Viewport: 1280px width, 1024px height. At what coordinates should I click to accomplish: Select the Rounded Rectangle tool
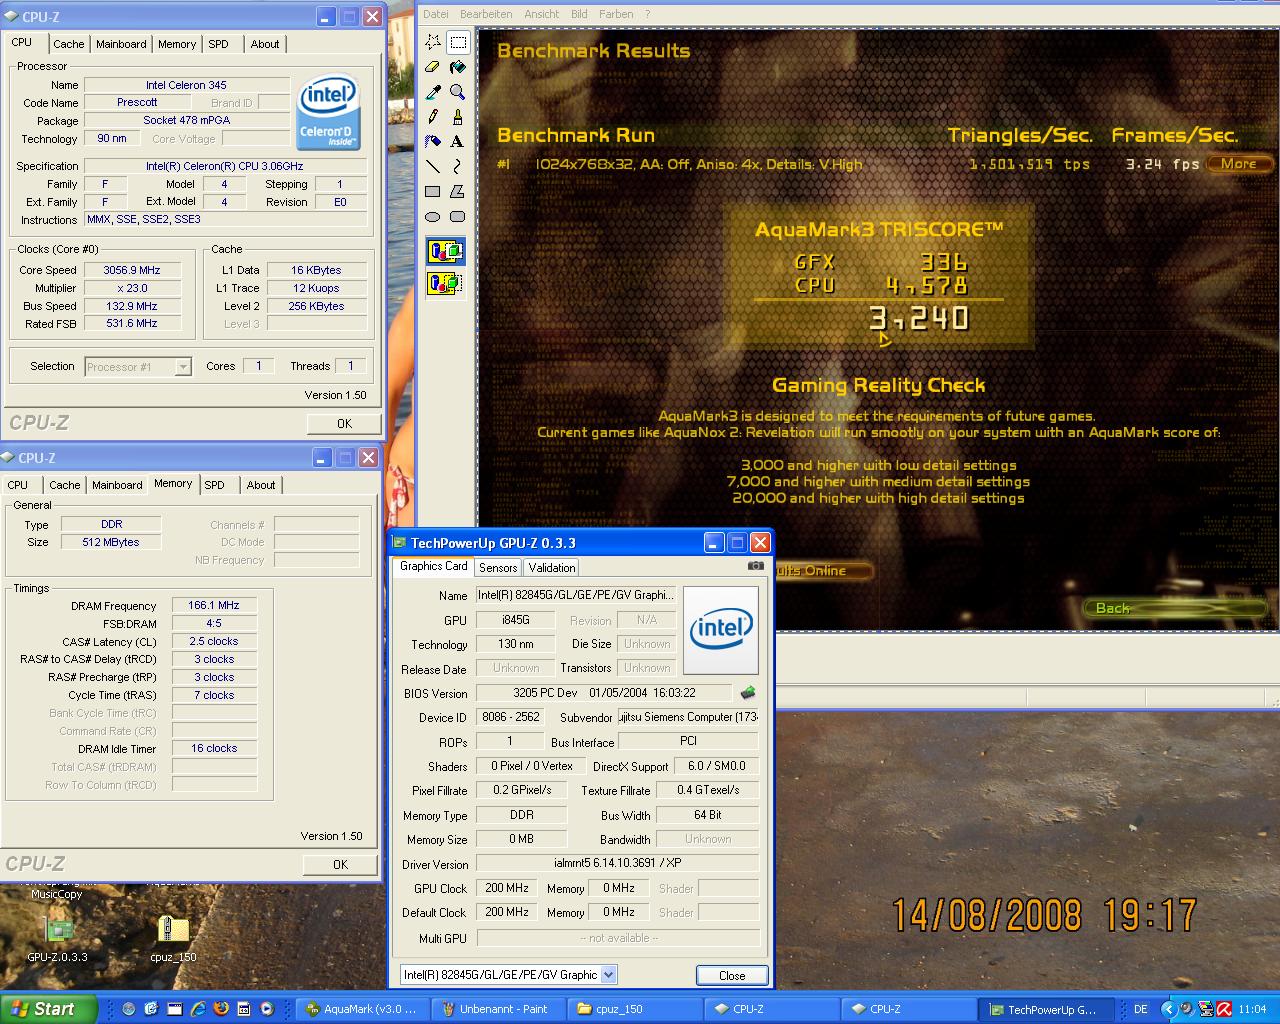pyautogui.click(x=458, y=217)
